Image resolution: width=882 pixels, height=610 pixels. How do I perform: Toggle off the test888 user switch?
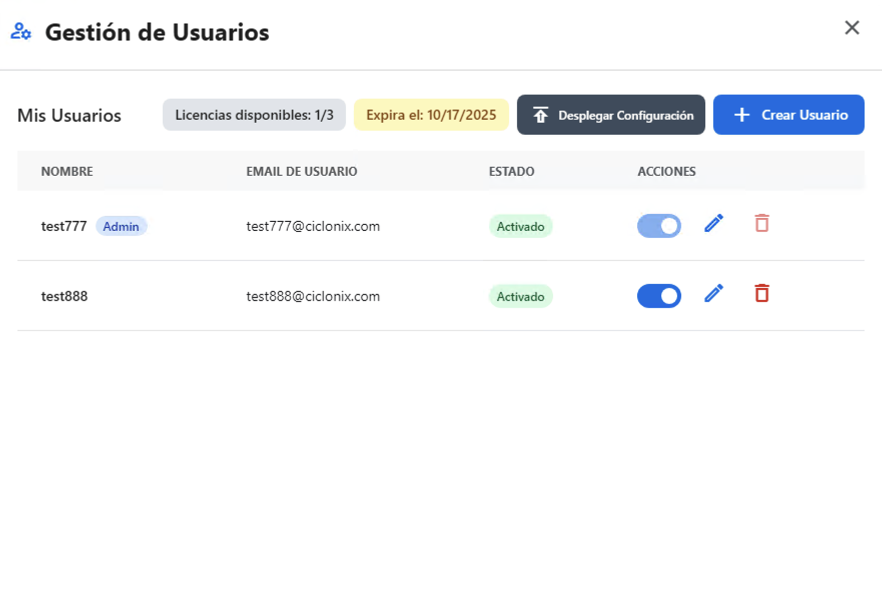coord(659,296)
